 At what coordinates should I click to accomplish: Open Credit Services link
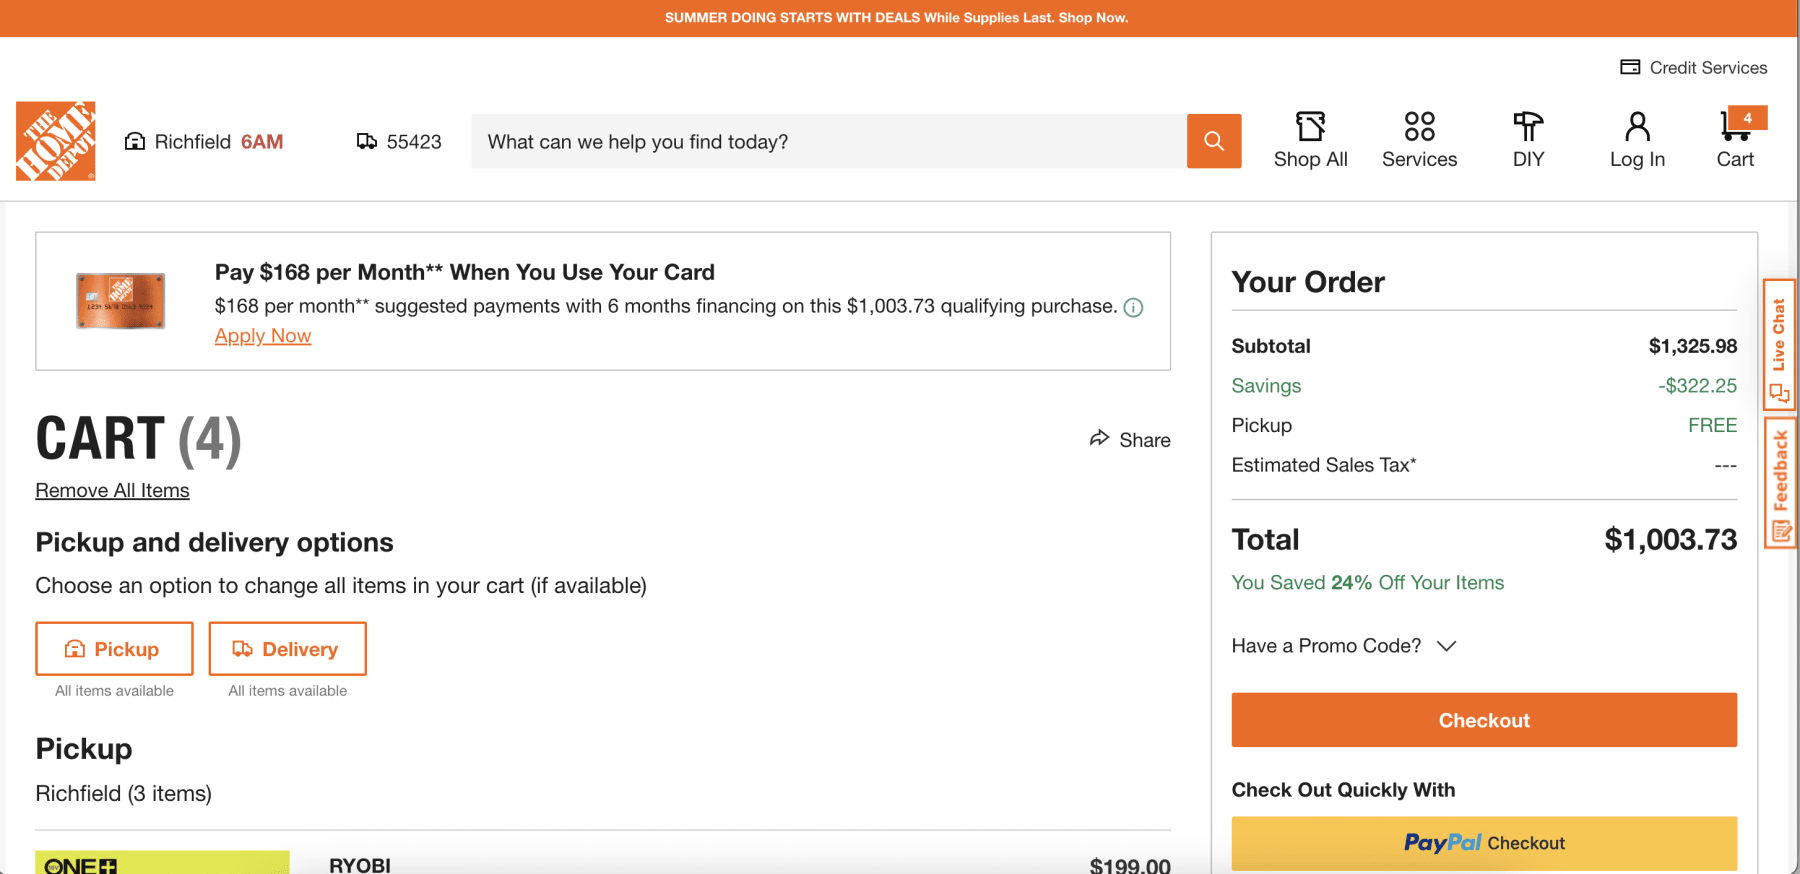1694,68
